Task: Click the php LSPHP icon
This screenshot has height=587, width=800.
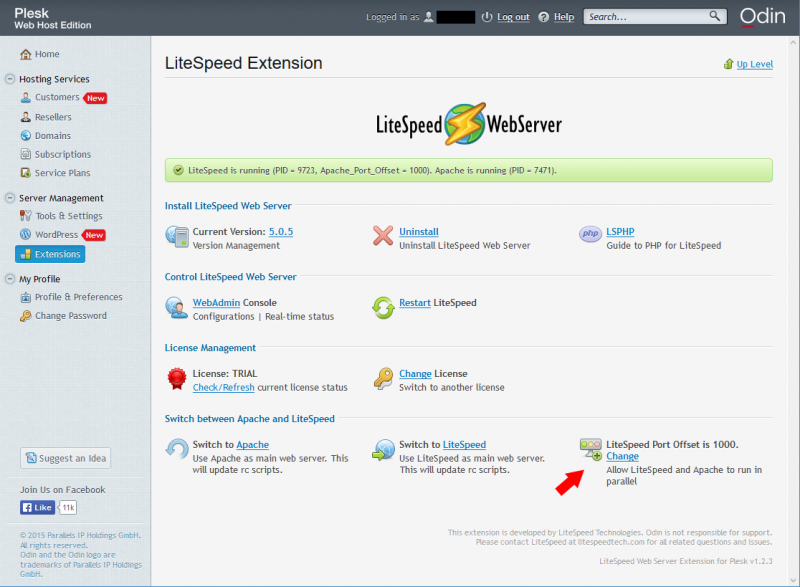Action: click(590, 234)
